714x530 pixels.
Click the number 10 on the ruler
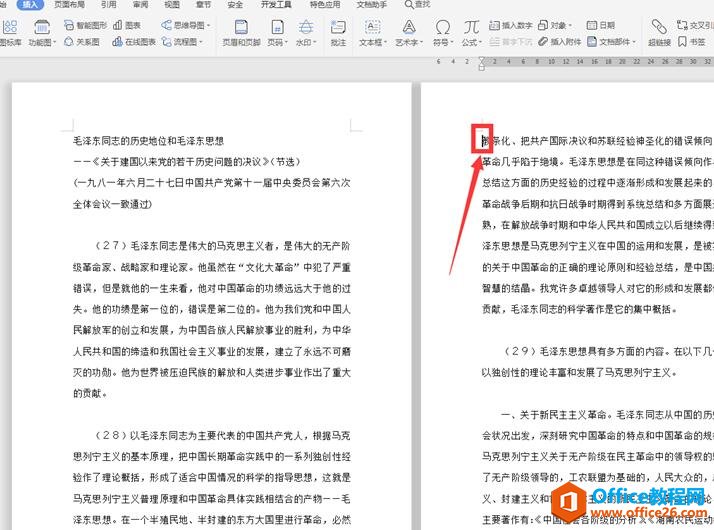point(551,61)
